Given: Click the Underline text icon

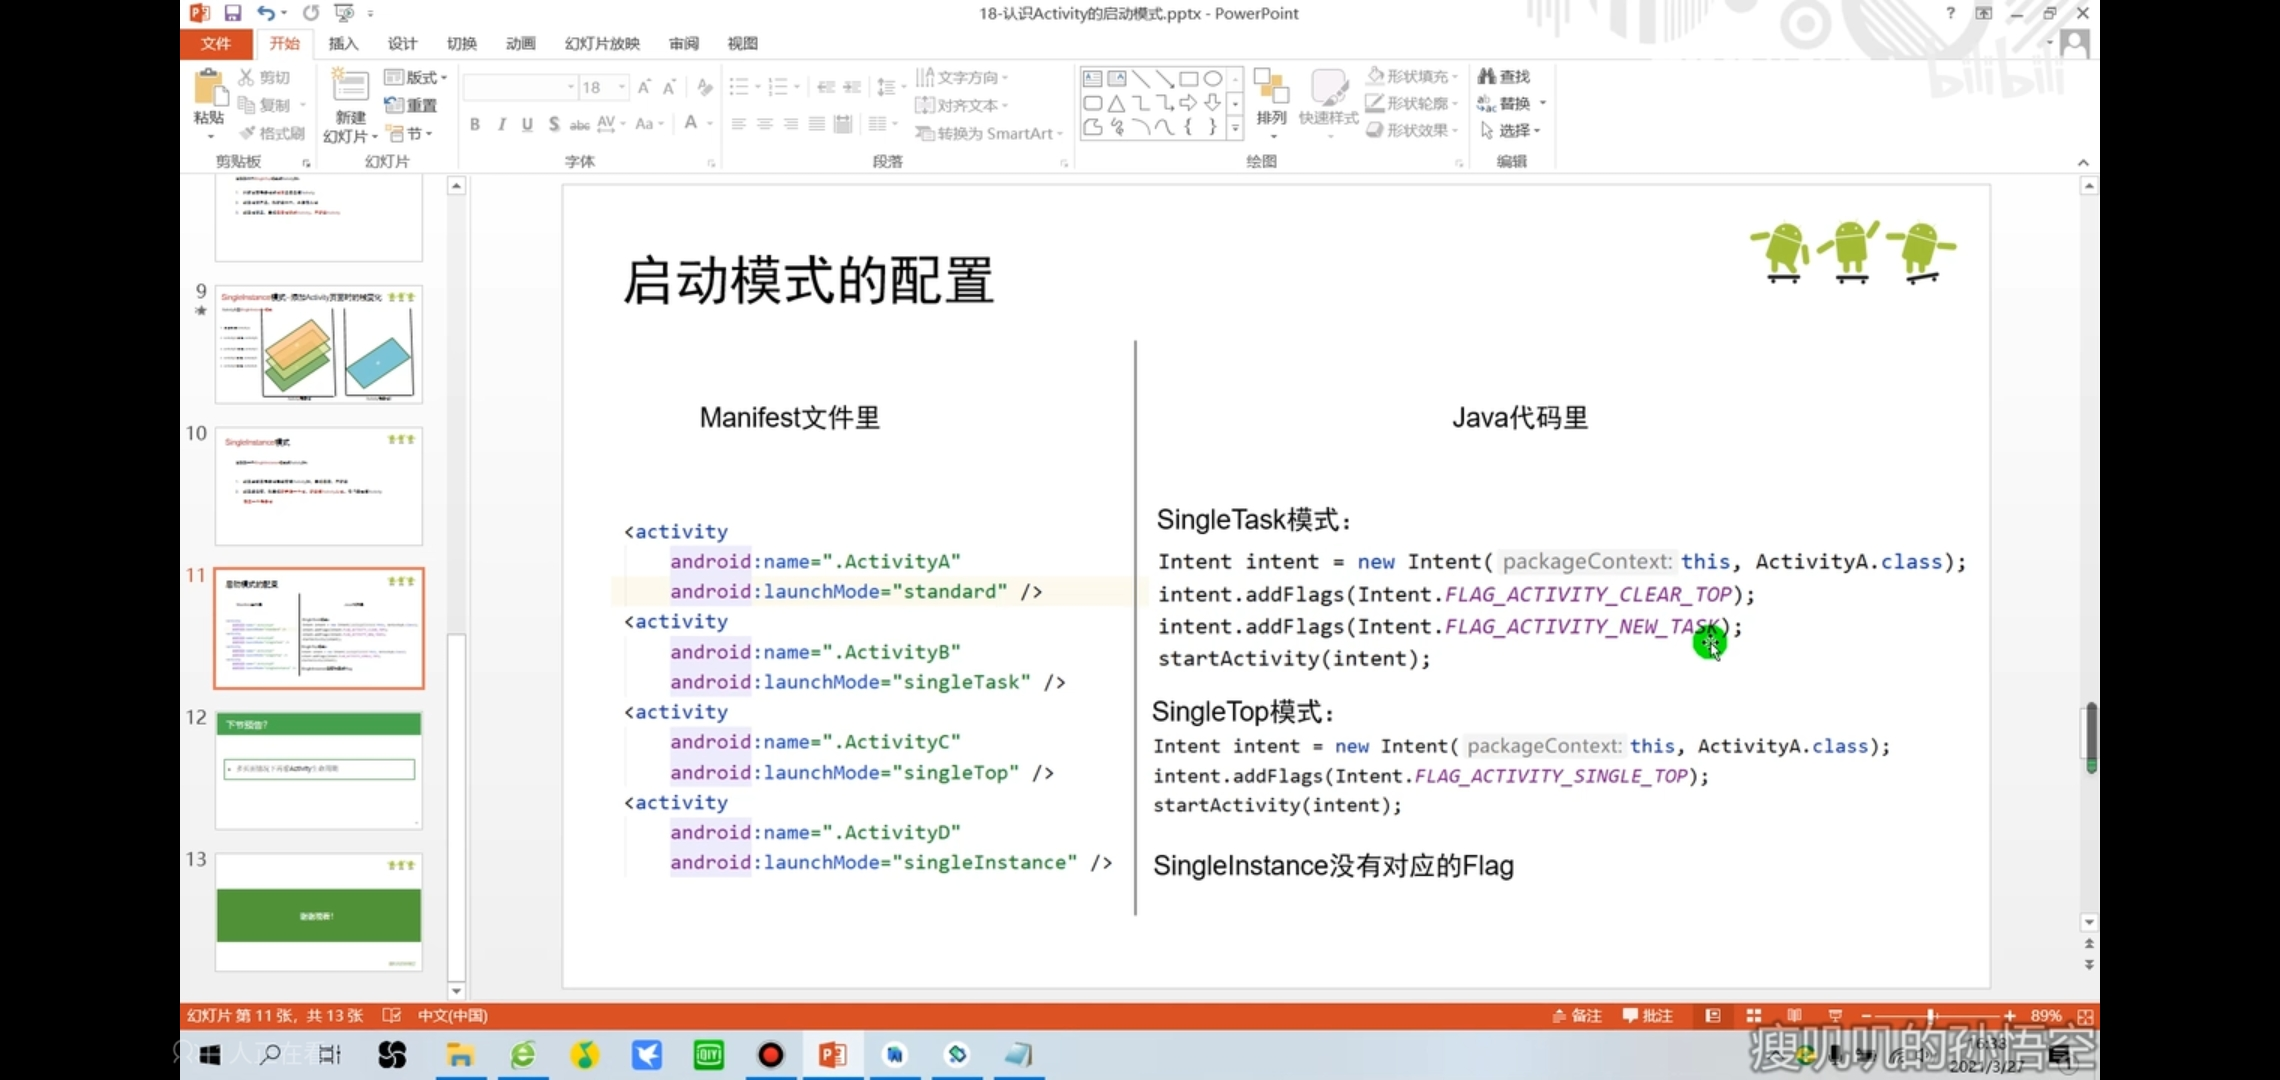Looking at the screenshot, I should pyautogui.click(x=527, y=124).
